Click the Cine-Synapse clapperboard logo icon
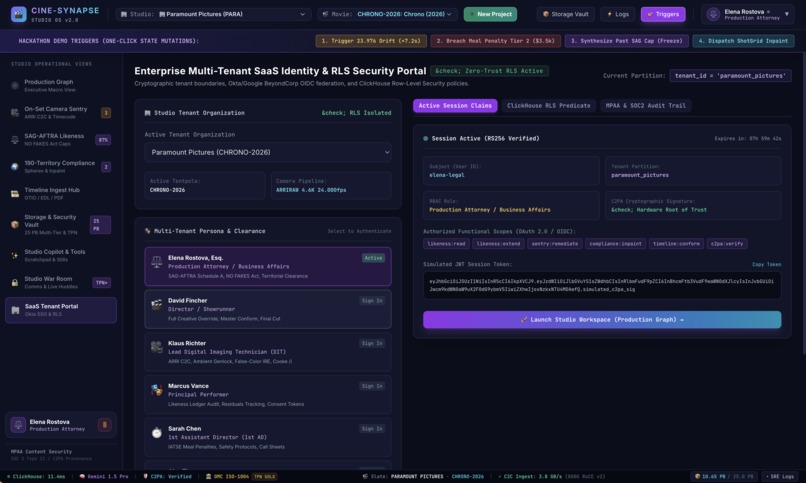 tap(19, 14)
